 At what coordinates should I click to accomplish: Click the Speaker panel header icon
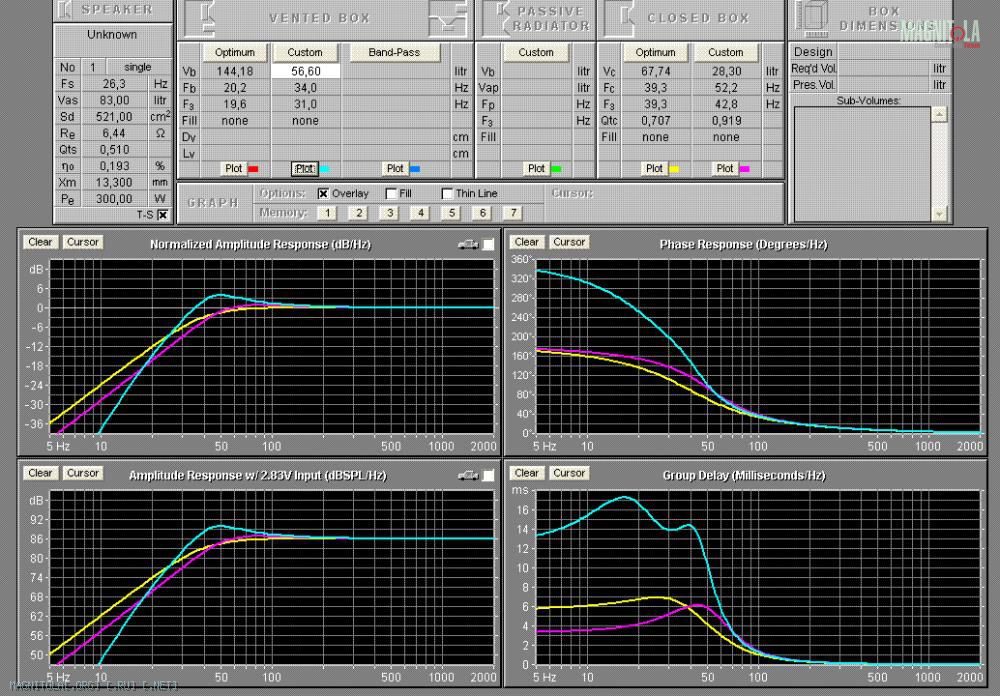[x=65, y=11]
